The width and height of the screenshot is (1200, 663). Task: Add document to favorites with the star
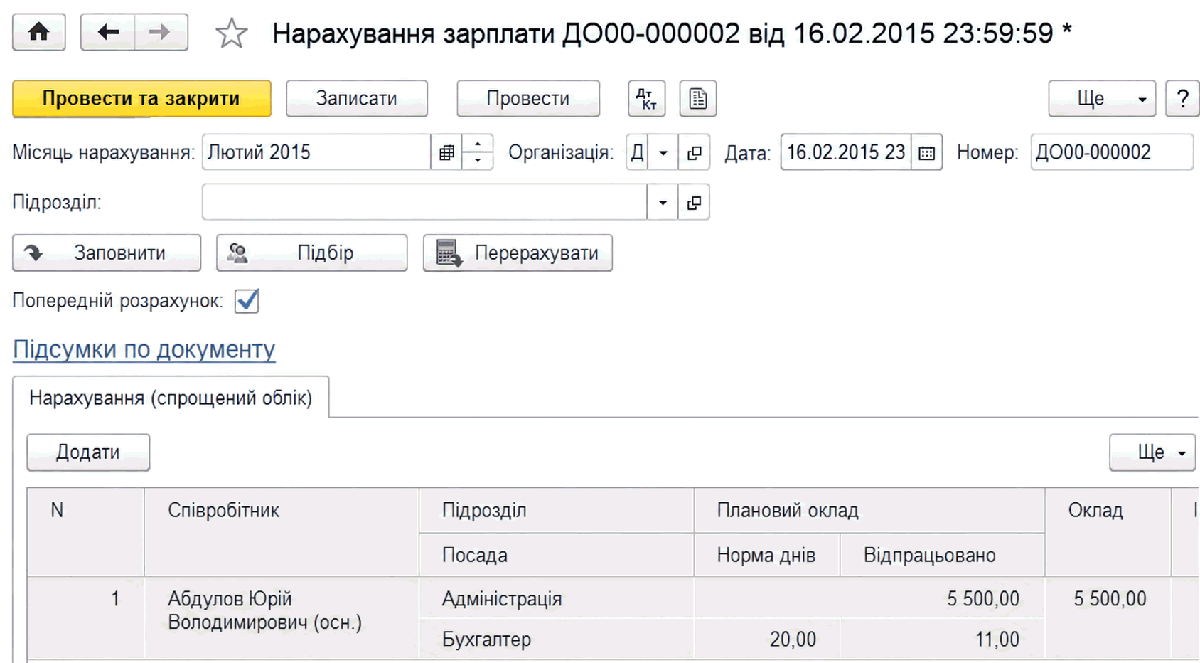(x=231, y=34)
